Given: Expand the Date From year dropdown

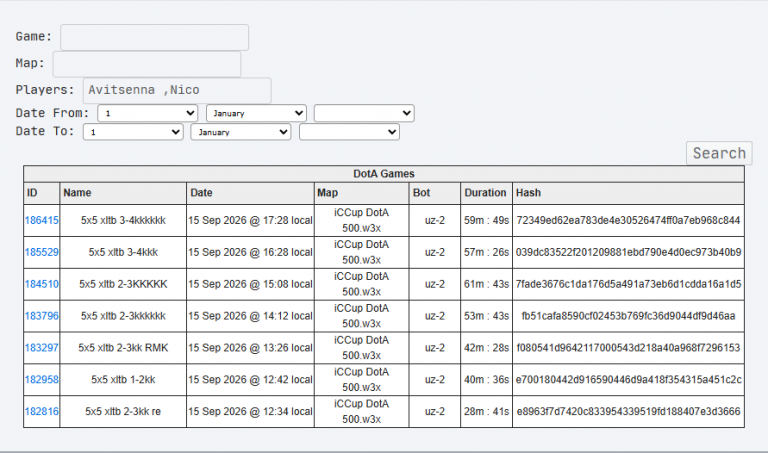Looking at the screenshot, I should [364, 113].
